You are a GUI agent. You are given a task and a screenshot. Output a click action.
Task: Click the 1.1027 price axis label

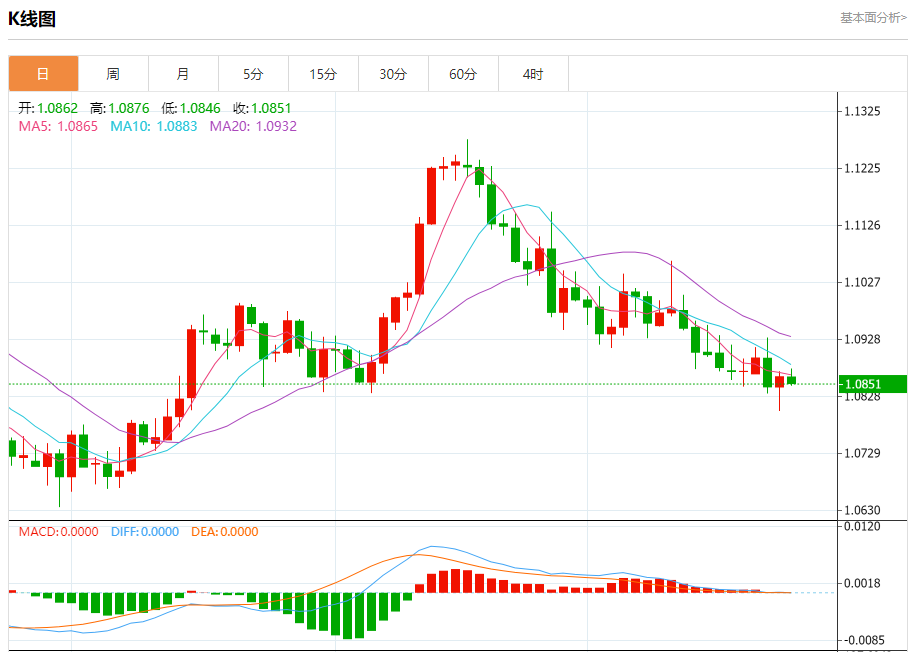[862, 282]
